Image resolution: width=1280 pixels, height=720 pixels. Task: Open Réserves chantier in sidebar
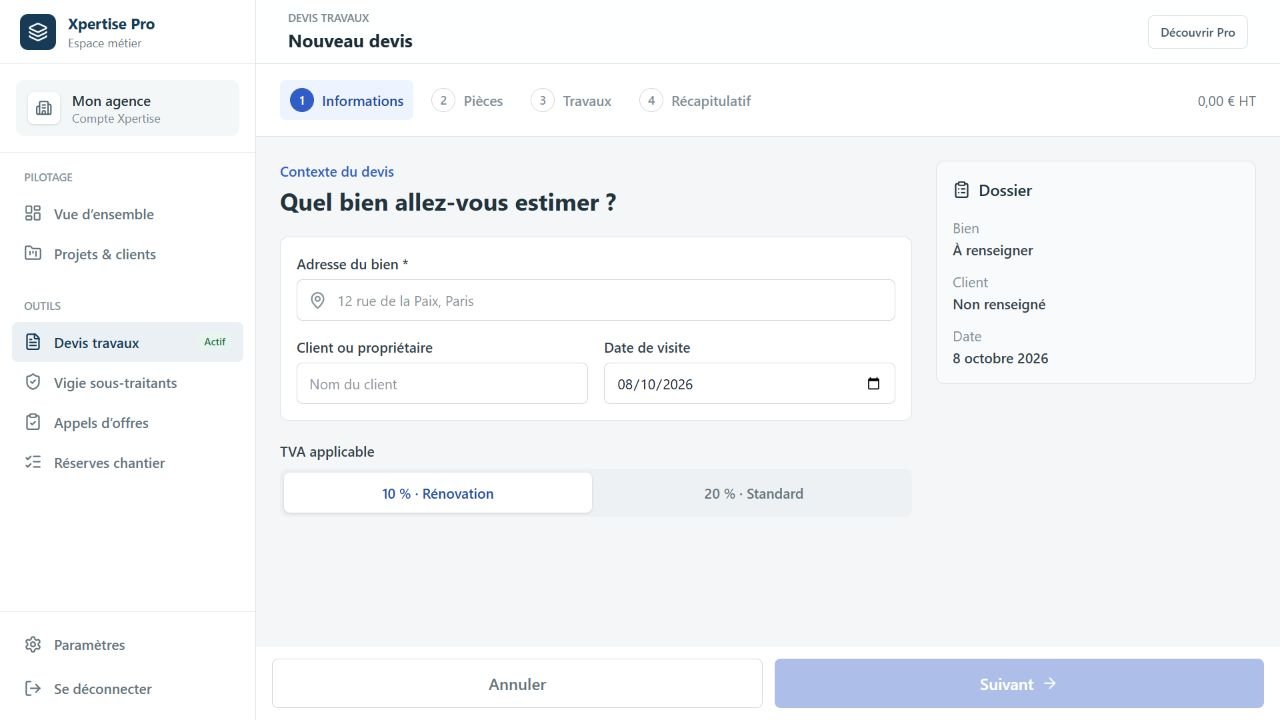[128, 462]
